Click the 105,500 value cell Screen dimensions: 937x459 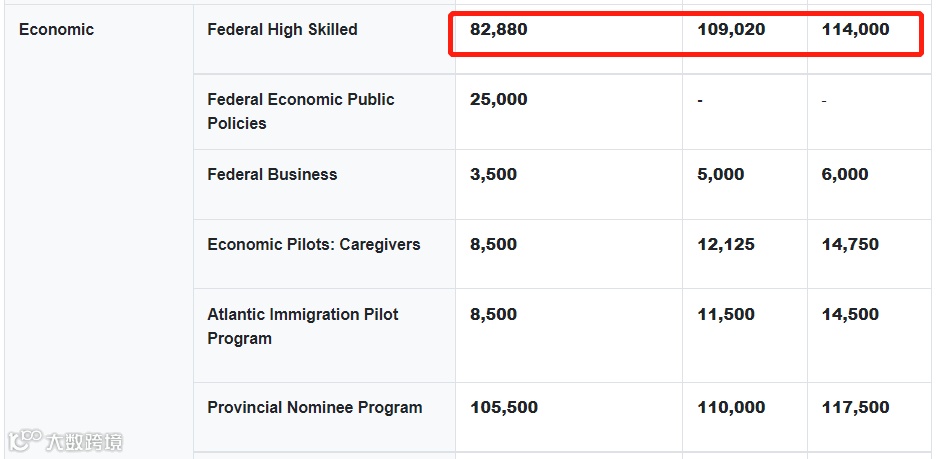[504, 408]
